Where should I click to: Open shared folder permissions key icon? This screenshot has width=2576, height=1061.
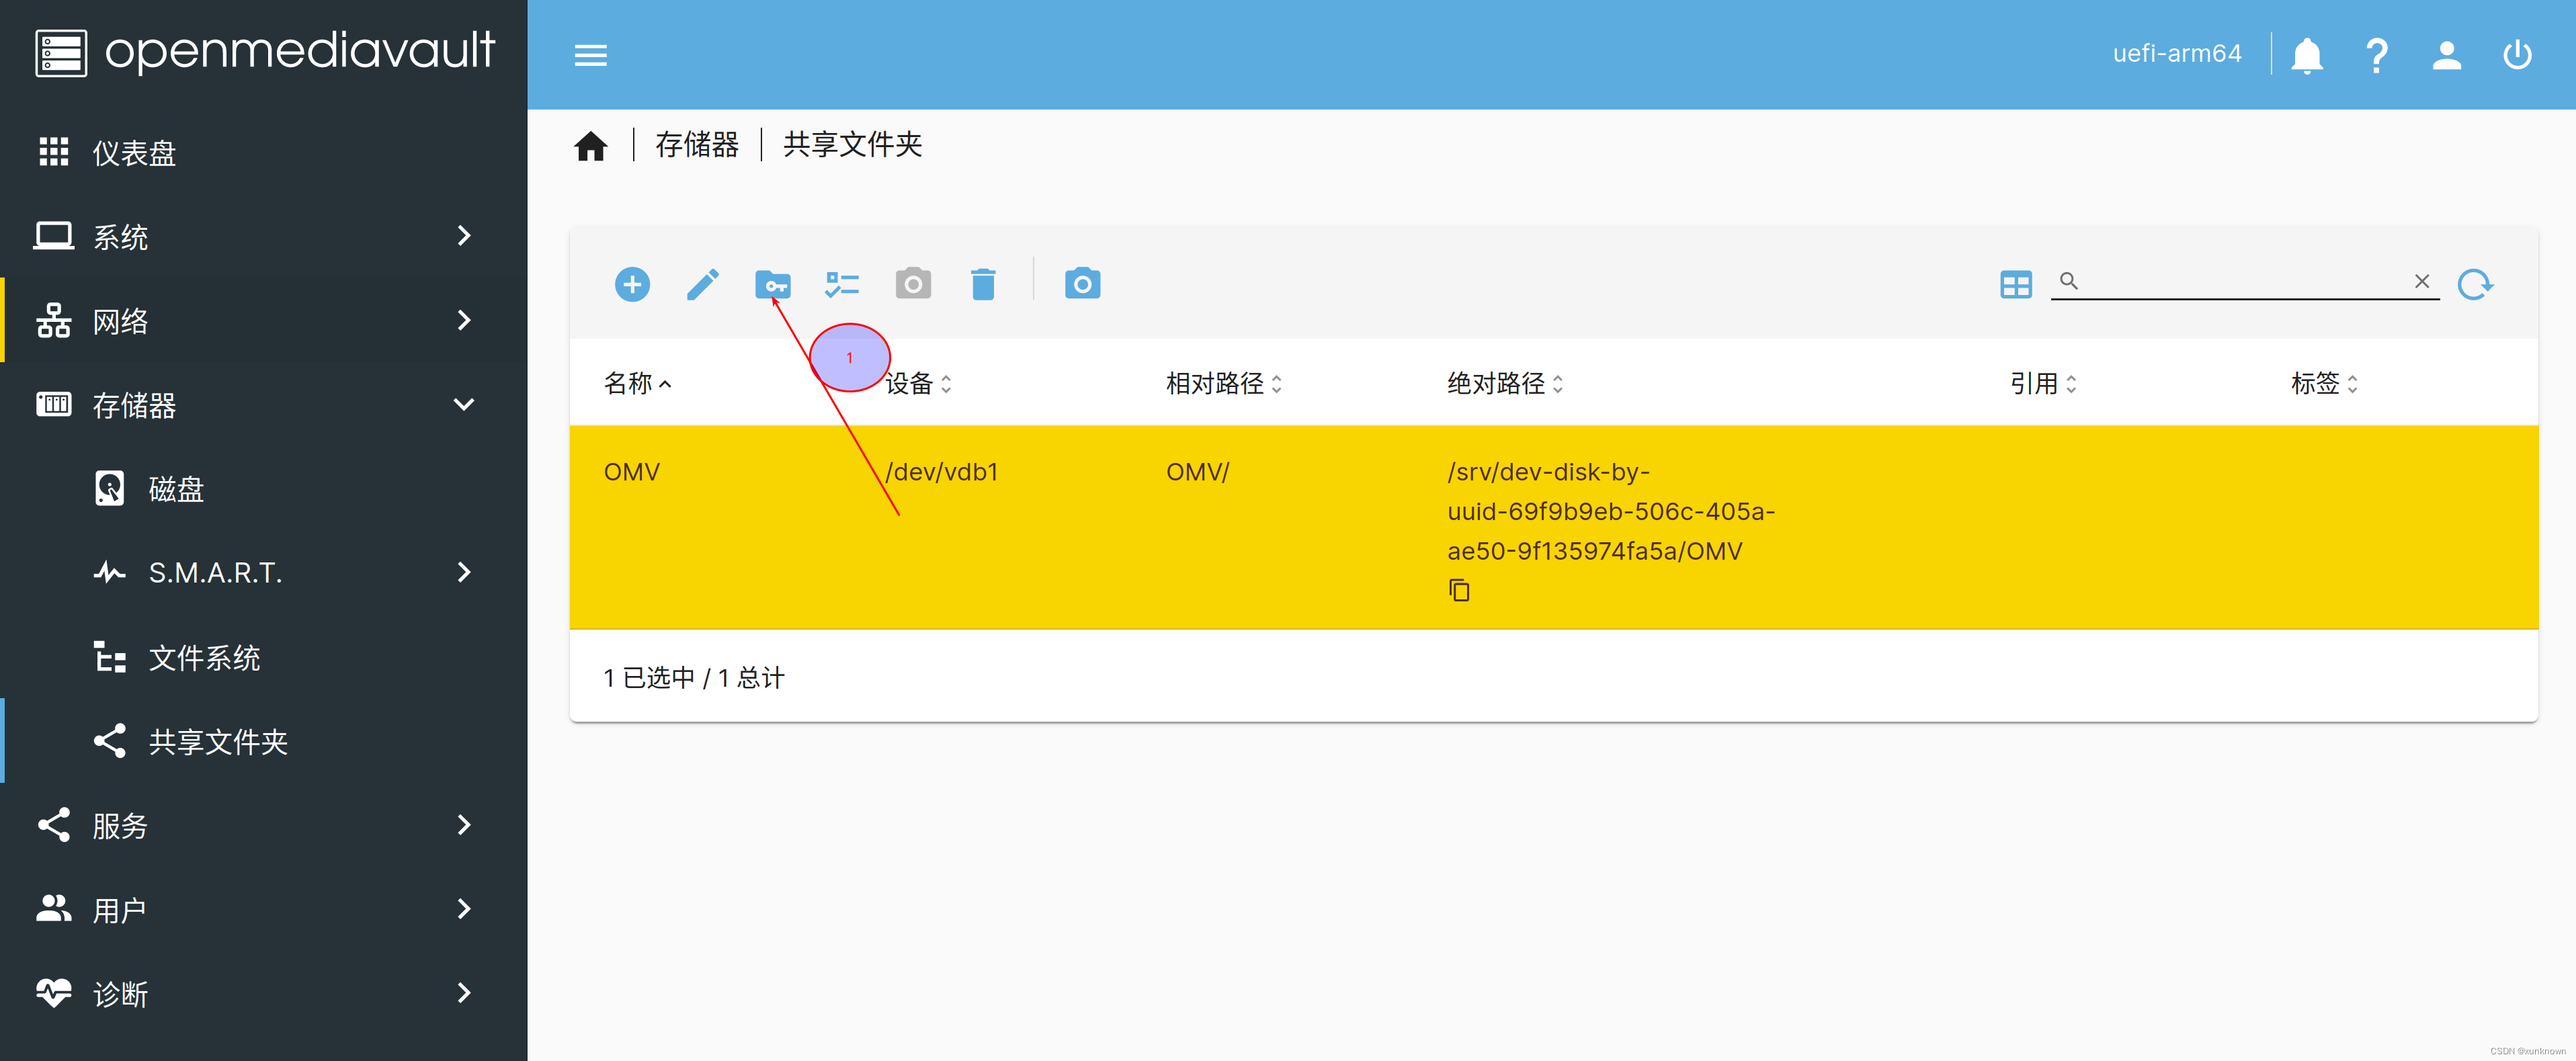tap(772, 285)
